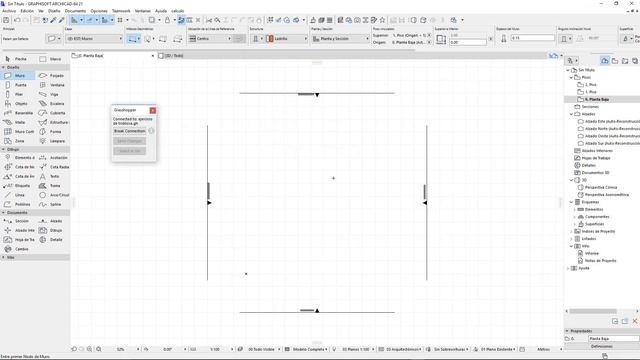Image resolution: width=640 pixels, height=360 pixels.
Task: Open the Archivo menu
Action: coord(9,11)
